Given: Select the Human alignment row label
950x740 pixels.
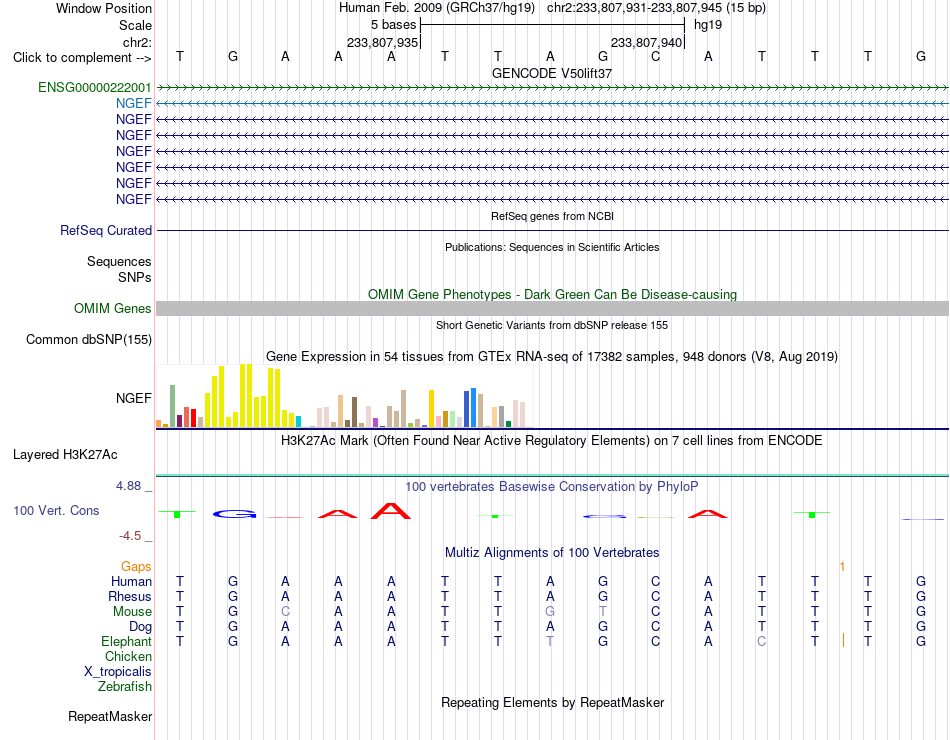Looking at the screenshot, I should tap(131, 581).
